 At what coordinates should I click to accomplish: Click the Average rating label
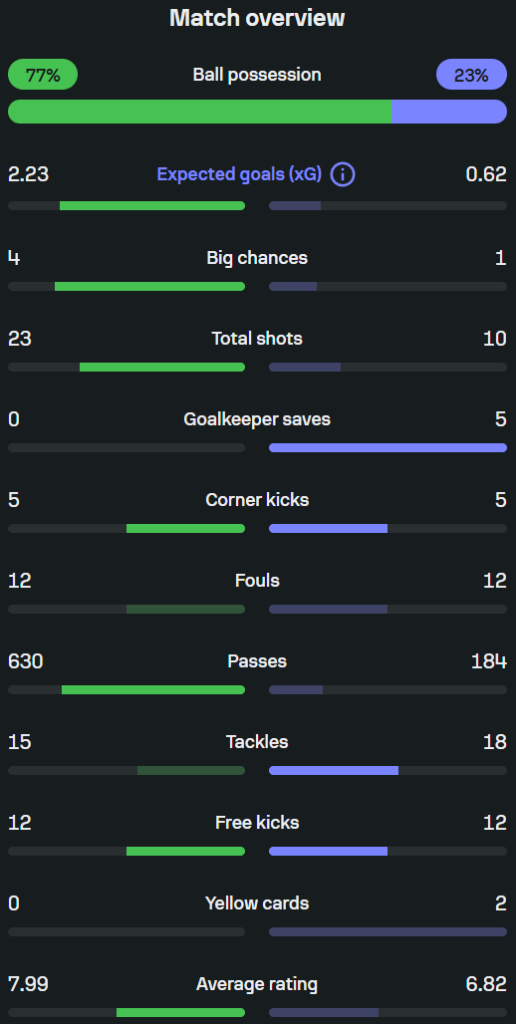pyautogui.click(x=257, y=984)
